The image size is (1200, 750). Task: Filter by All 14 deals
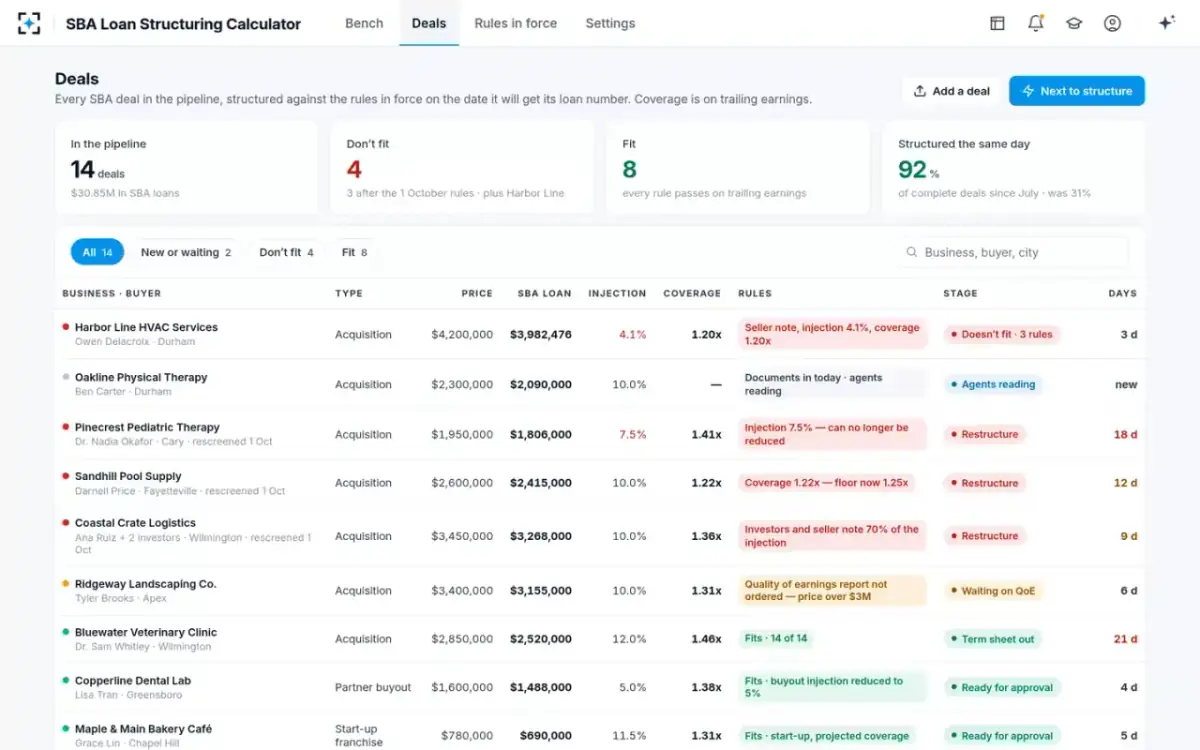(x=97, y=252)
